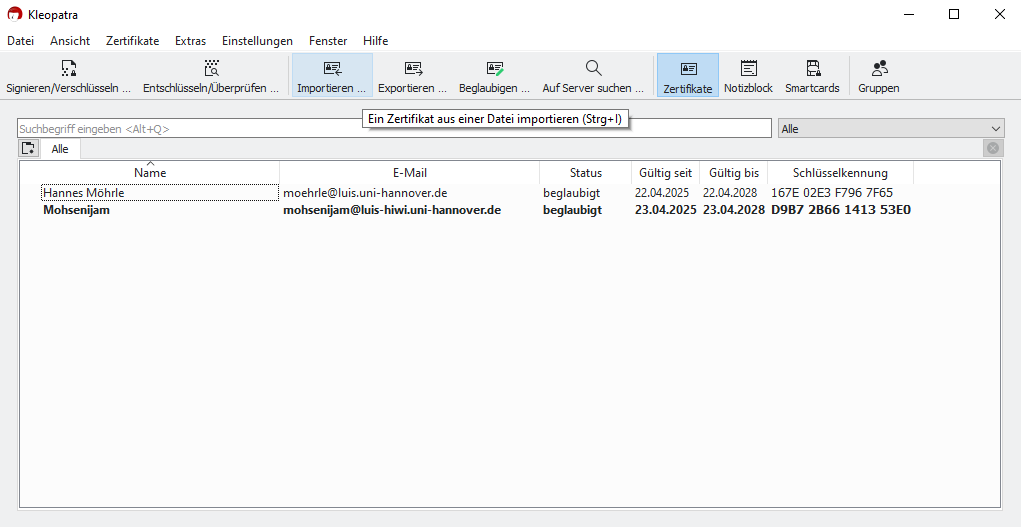Click Gültig bis date 23.04.2028
This screenshot has width=1021, height=527.
pyautogui.click(x=734, y=210)
